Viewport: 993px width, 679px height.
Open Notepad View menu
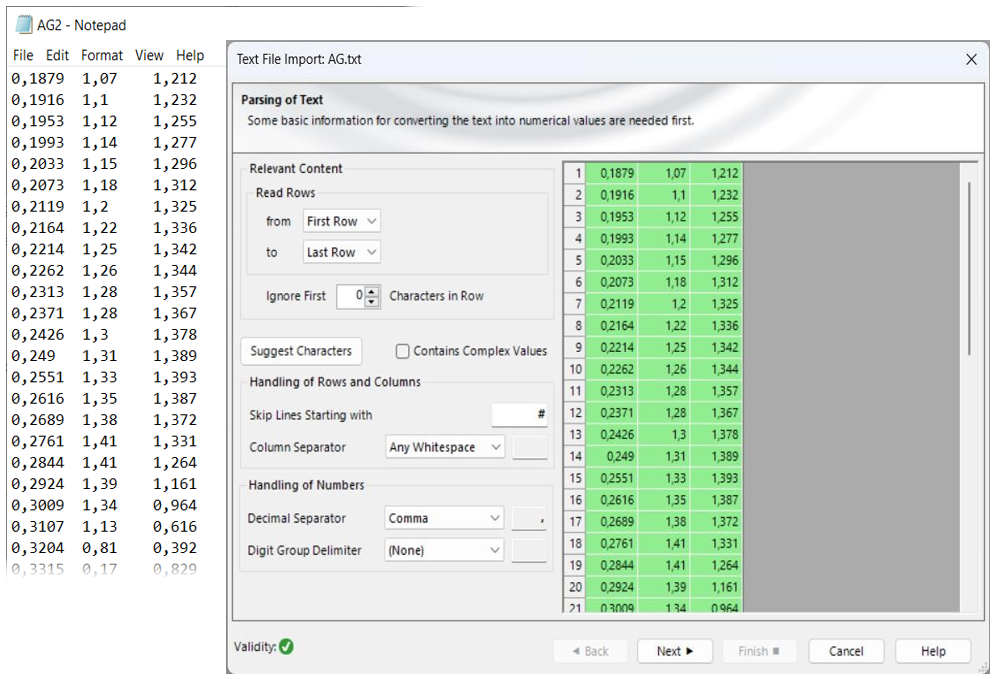[149, 56]
